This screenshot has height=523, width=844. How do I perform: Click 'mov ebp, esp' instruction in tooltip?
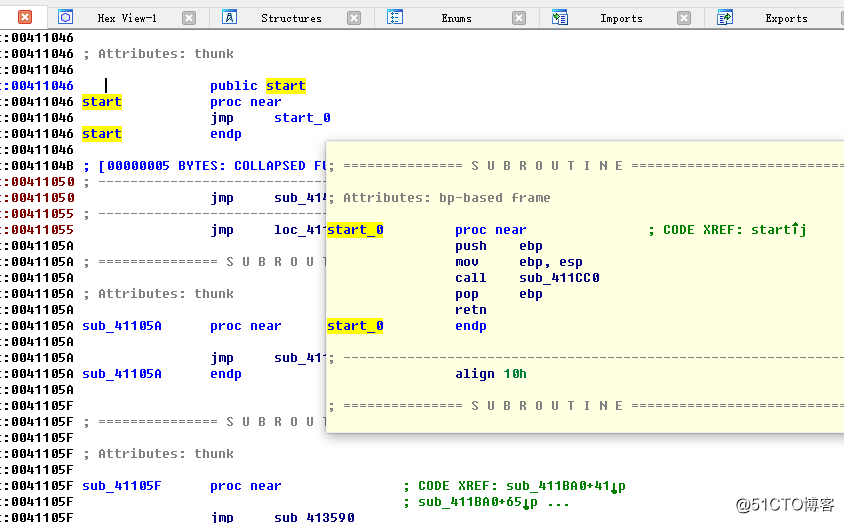(519, 262)
